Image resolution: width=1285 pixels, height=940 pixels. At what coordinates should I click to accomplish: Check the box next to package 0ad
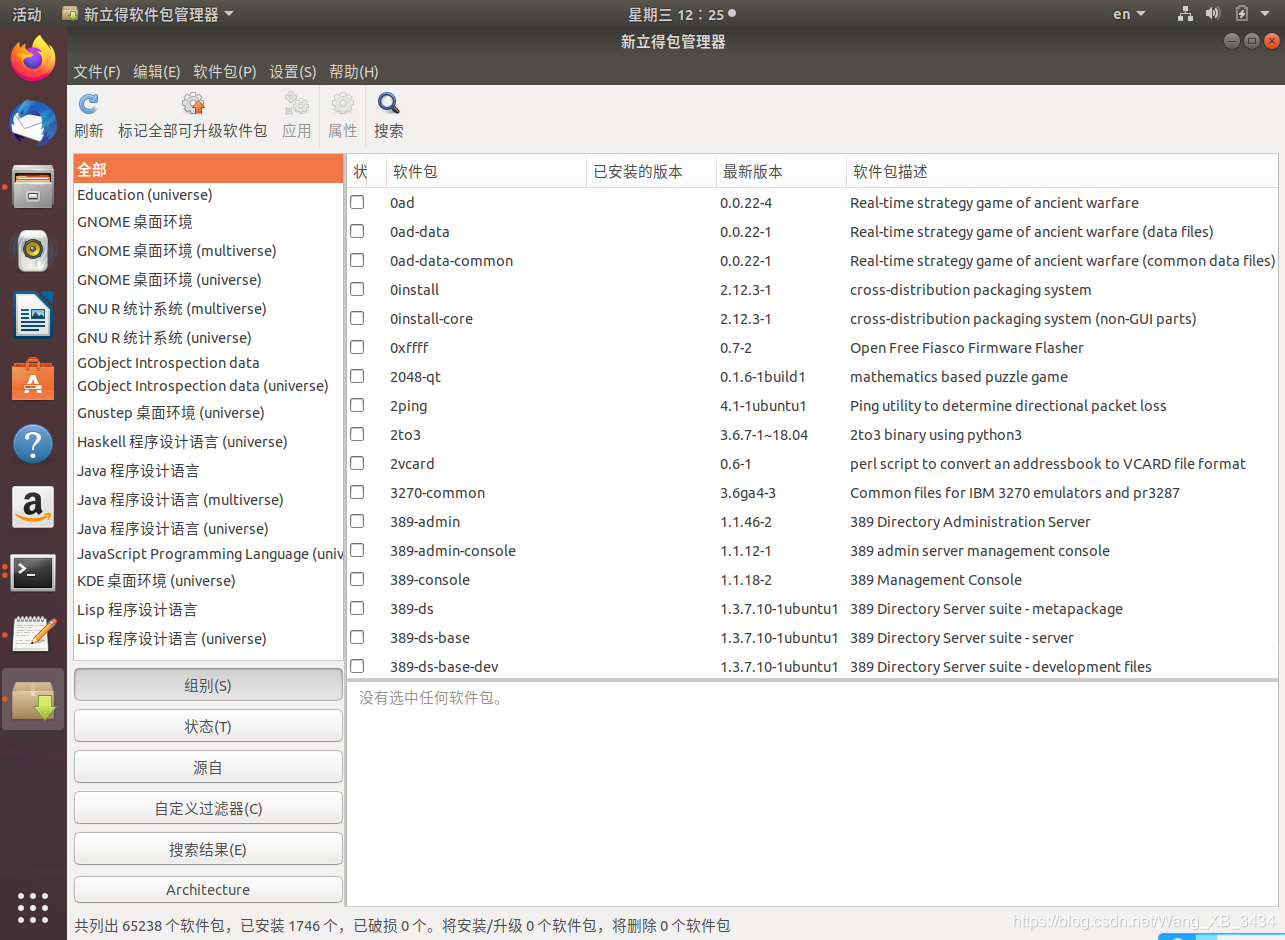tap(357, 202)
